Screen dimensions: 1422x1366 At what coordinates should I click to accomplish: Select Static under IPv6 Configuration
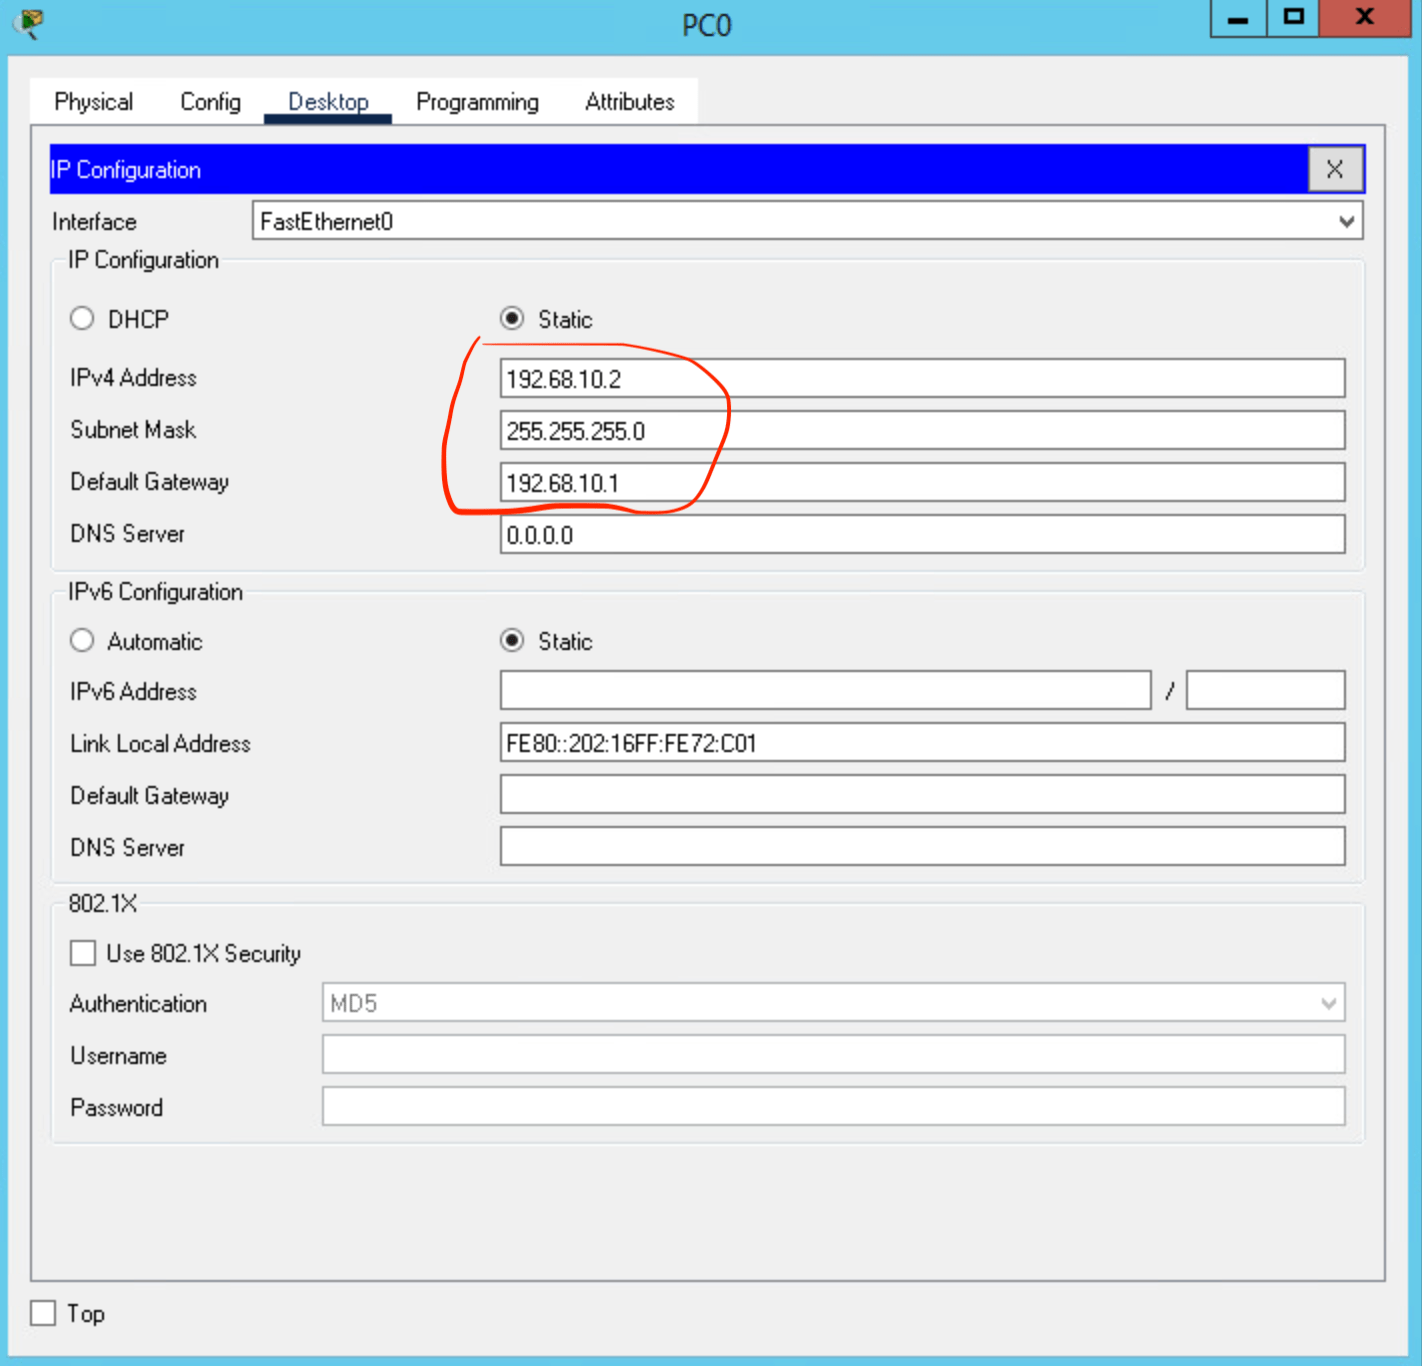click(x=512, y=641)
